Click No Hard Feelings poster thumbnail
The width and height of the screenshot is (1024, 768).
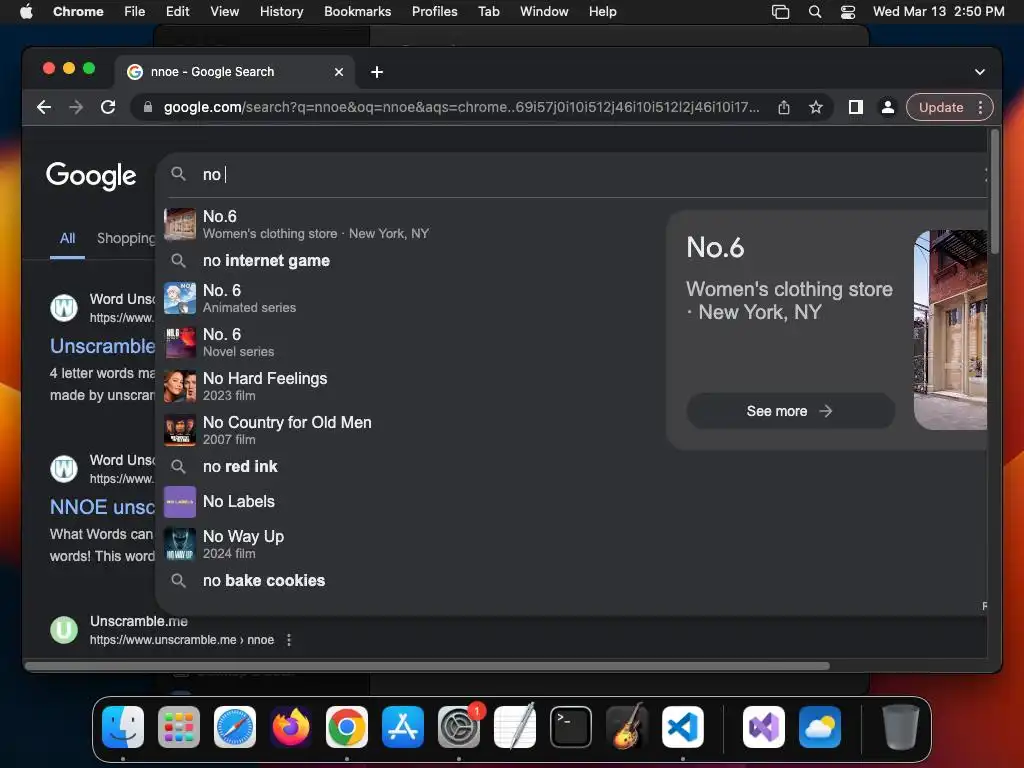tap(180, 386)
